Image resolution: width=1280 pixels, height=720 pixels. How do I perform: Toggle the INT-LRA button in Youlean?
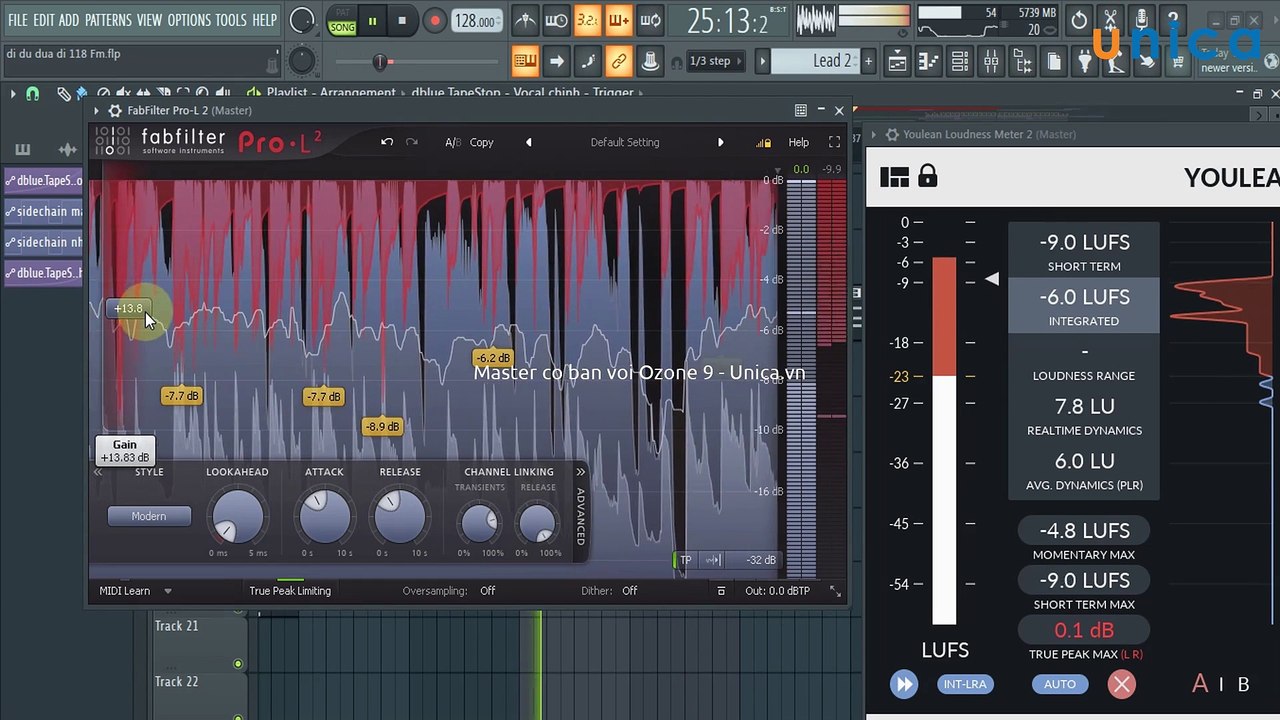click(965, 684)
